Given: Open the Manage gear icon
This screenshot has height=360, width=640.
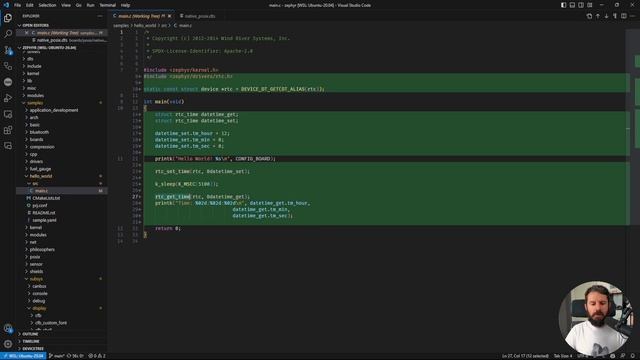Looking at the screenshot, I should tap(8, 344).
